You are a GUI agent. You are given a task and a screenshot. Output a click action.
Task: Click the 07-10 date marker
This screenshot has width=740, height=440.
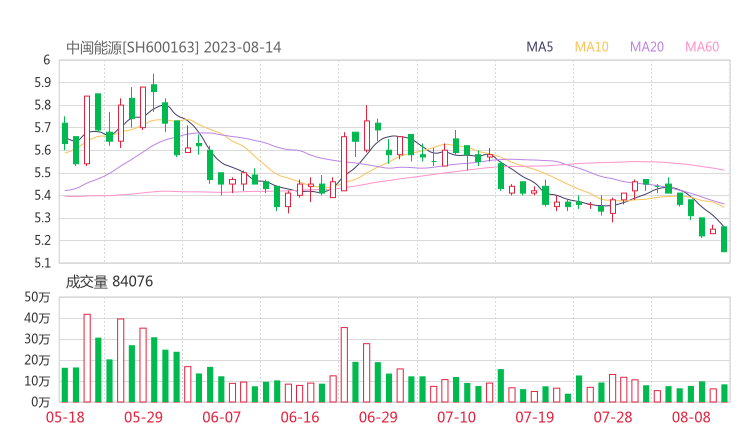click(x=456, y=417)
